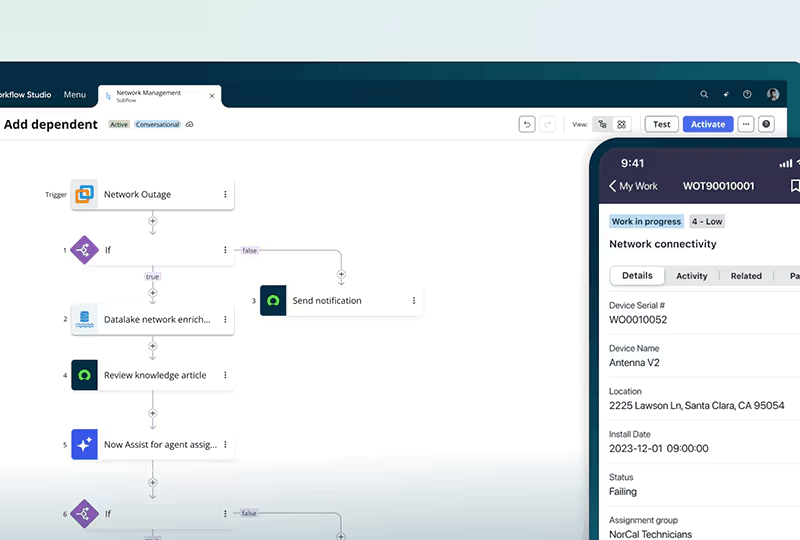Click the Failing status value

(x=623, y=492)
